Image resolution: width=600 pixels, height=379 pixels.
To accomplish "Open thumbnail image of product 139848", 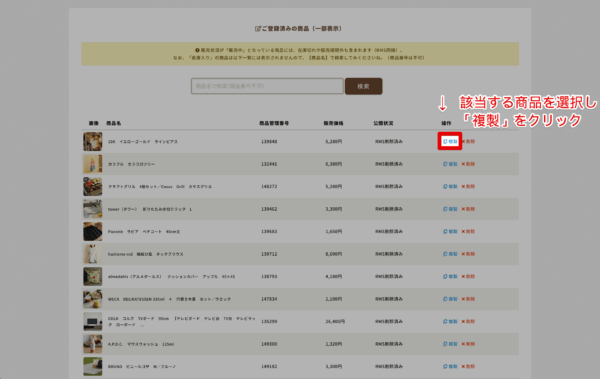I will 93,141.
